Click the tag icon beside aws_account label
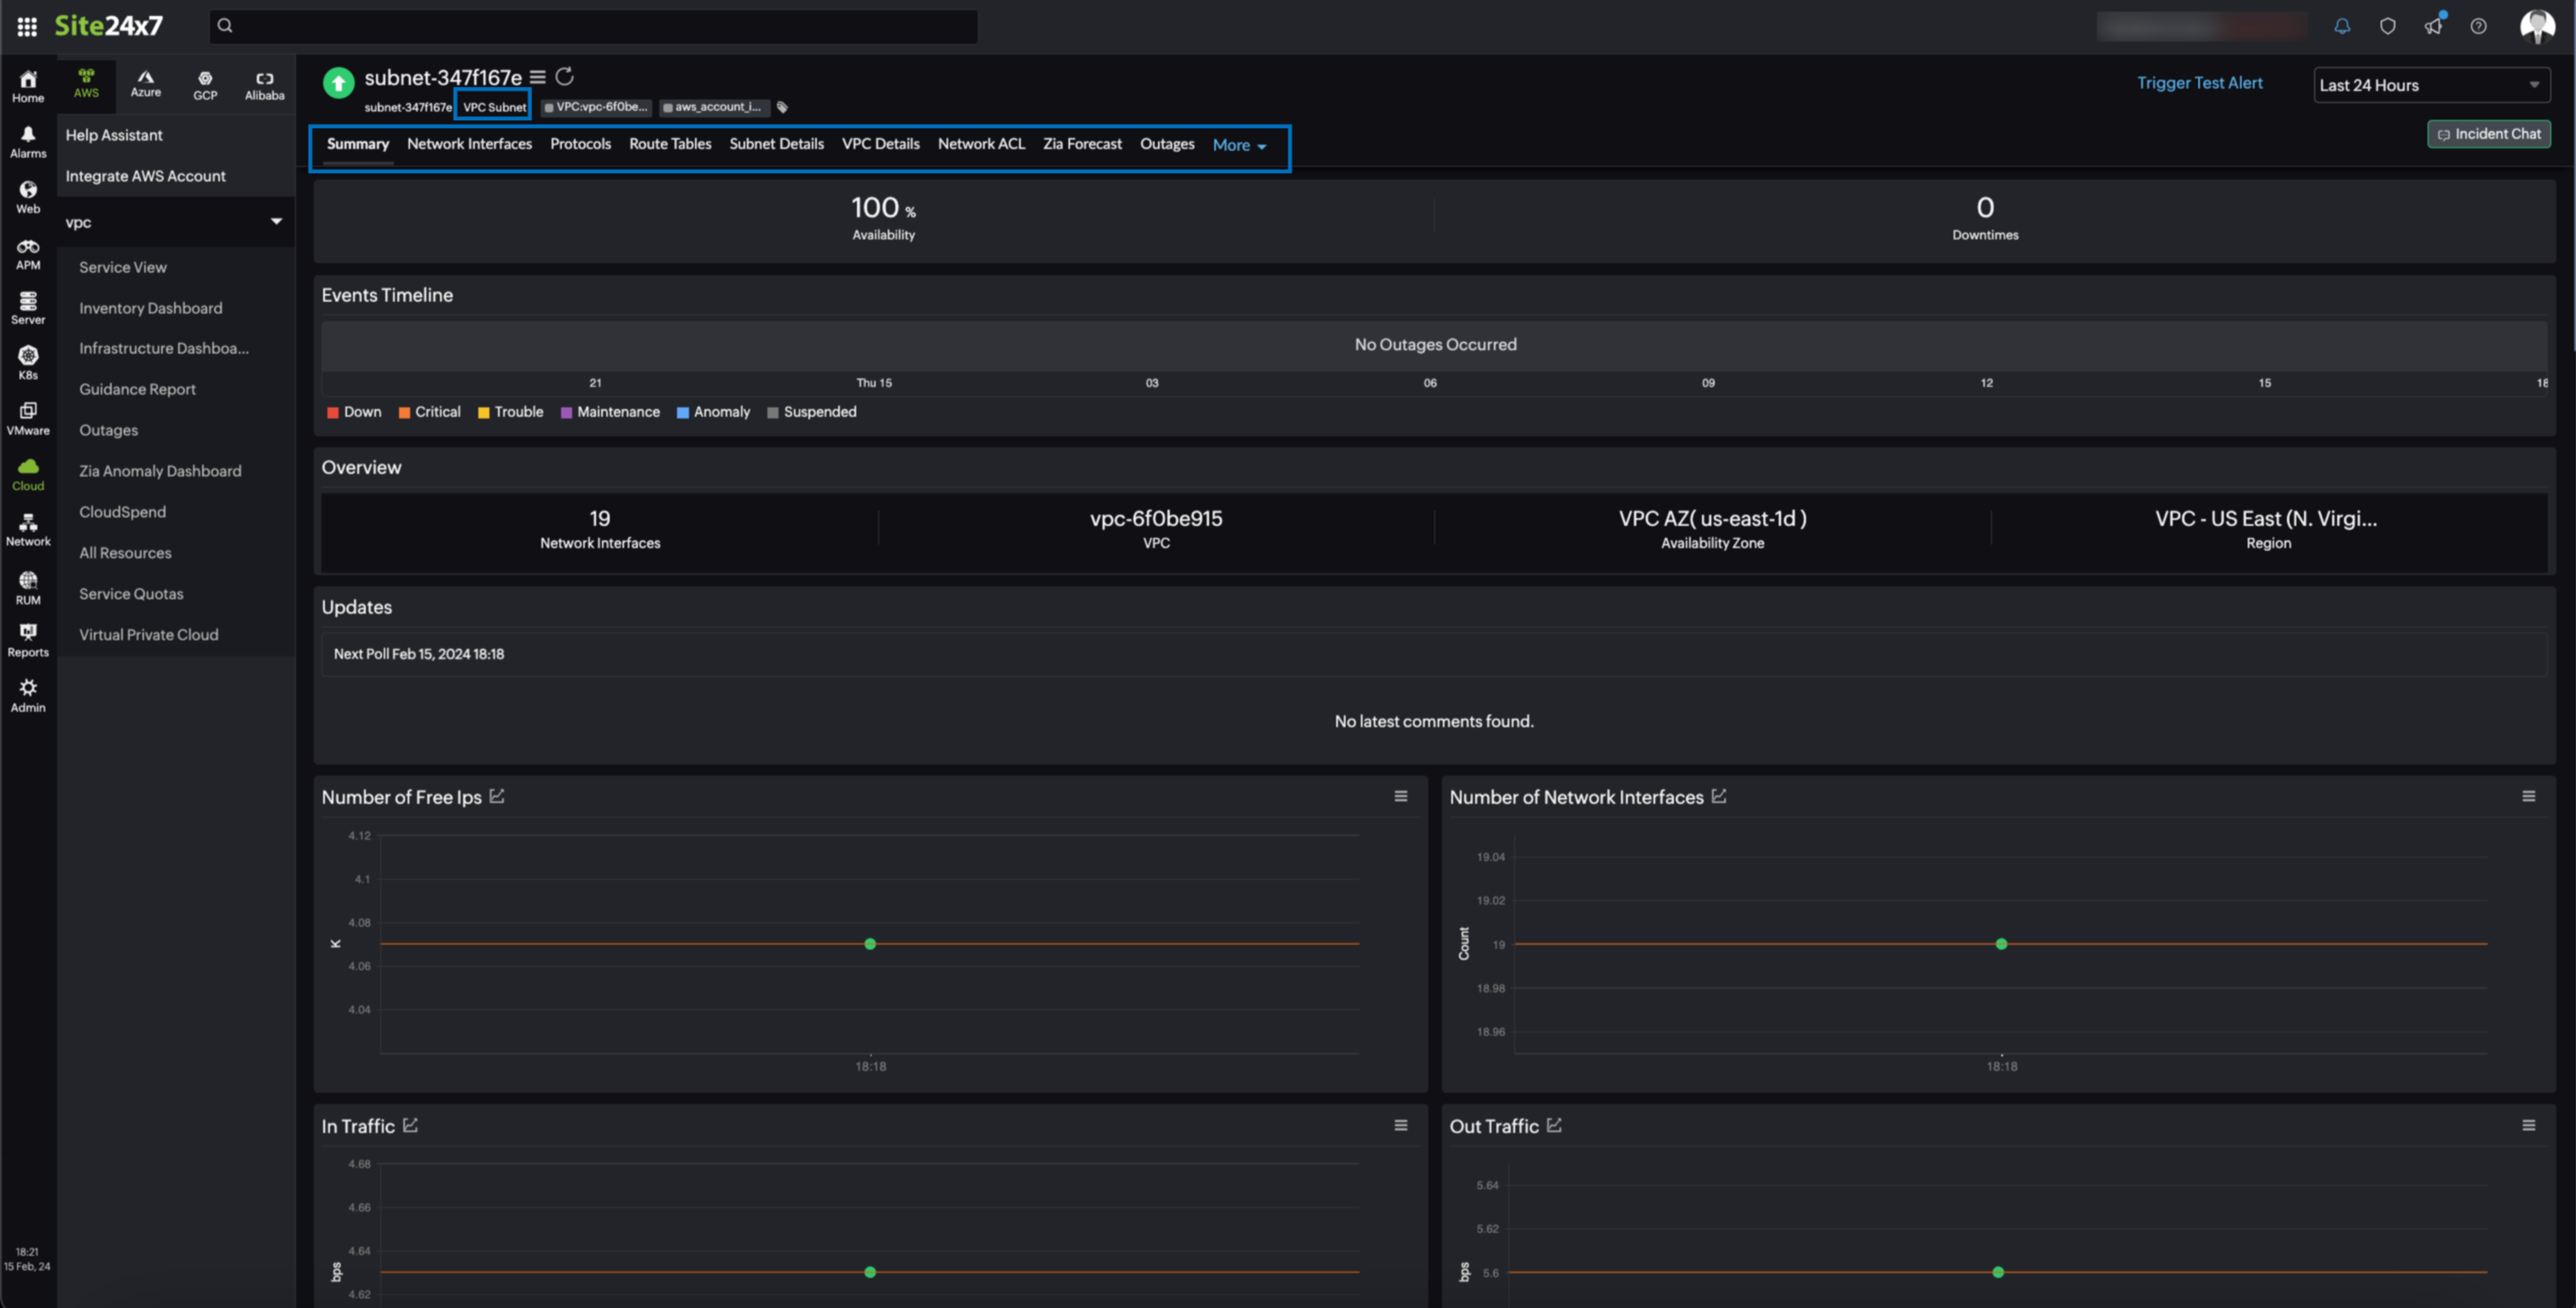 [x=782, y=107]
